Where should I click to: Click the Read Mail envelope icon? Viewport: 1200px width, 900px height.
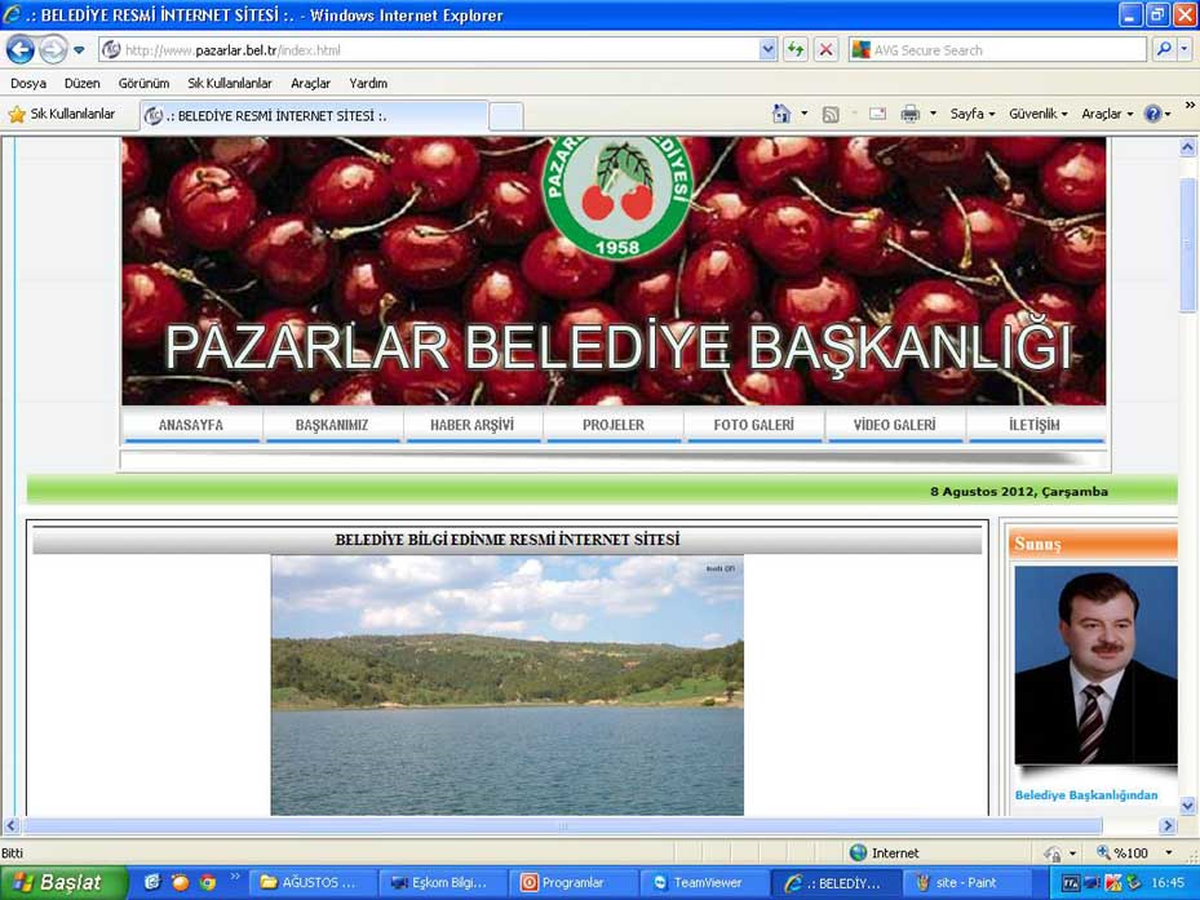click(x=878, y=114)
